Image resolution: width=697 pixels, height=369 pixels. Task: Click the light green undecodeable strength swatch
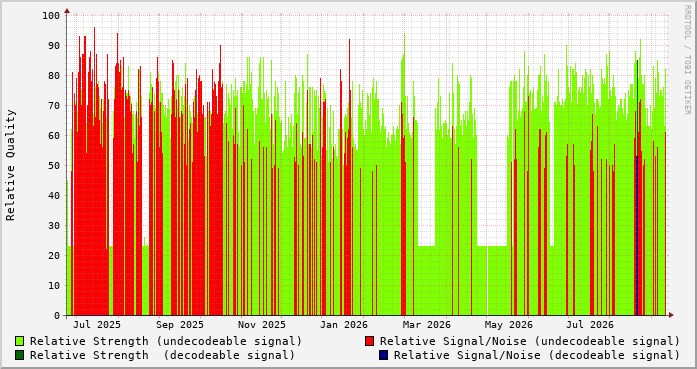coord(20,341)
